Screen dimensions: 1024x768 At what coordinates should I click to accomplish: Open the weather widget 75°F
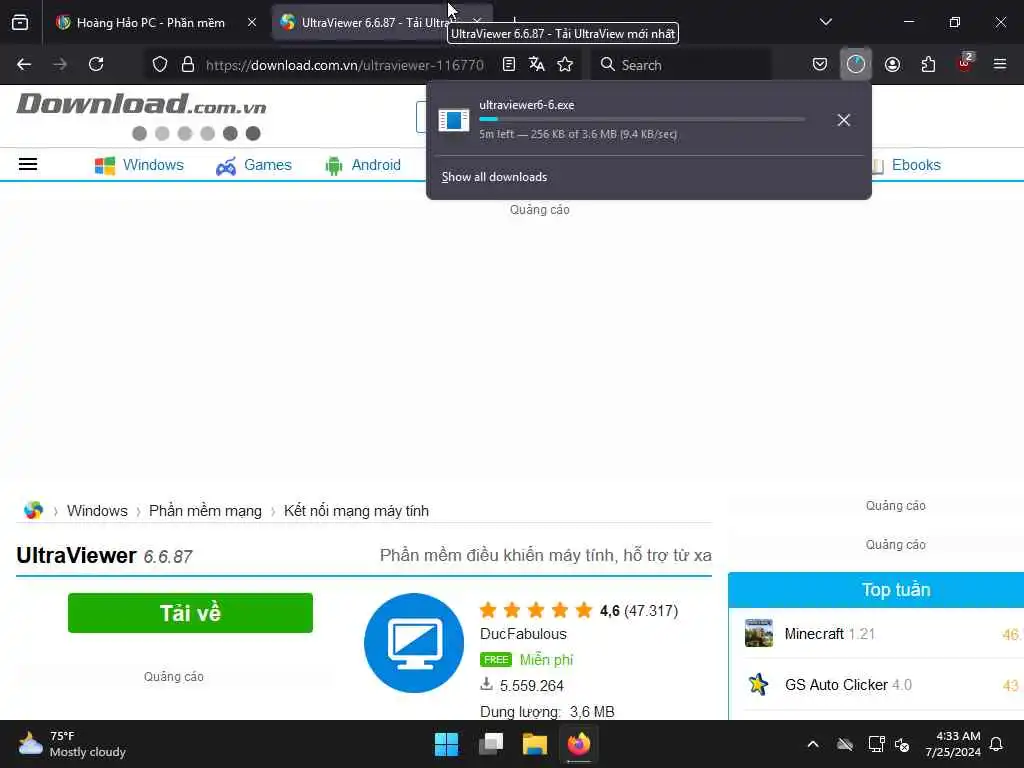[72, 744]
